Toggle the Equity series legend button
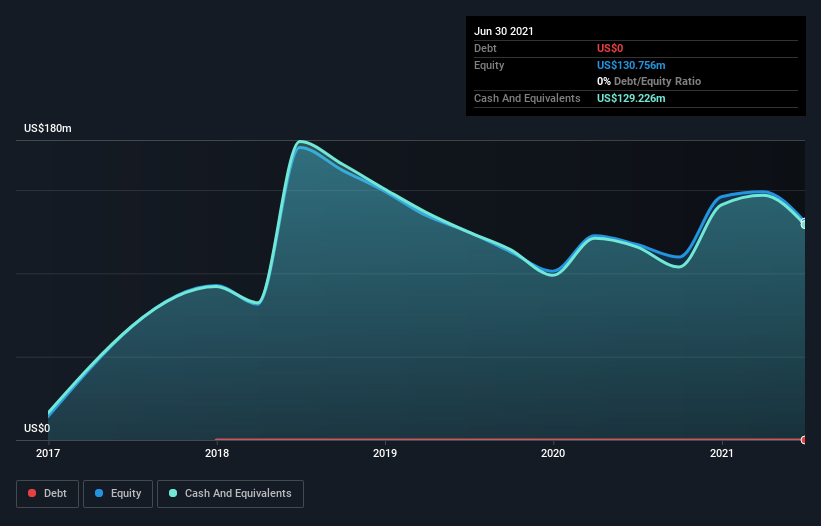821x526 pixels. click(x=118, y=494)
